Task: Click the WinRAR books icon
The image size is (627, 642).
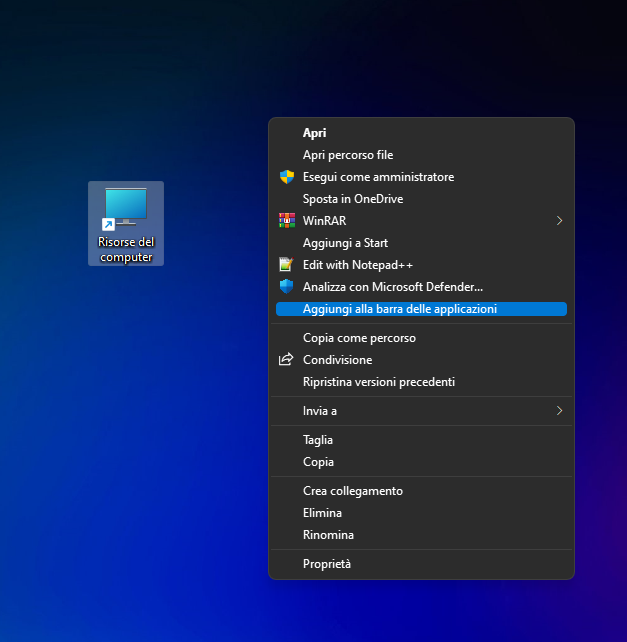Action: pos(286,221)
